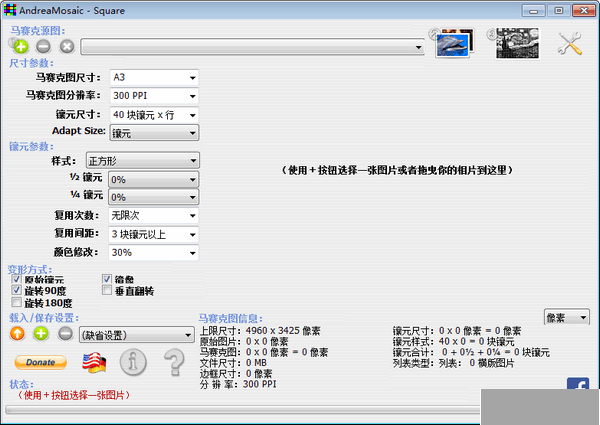Open the dolphin photo tile images icon
Image resolution: width=600 pixels, height=425 pixels.
click(x=455, y=43)
